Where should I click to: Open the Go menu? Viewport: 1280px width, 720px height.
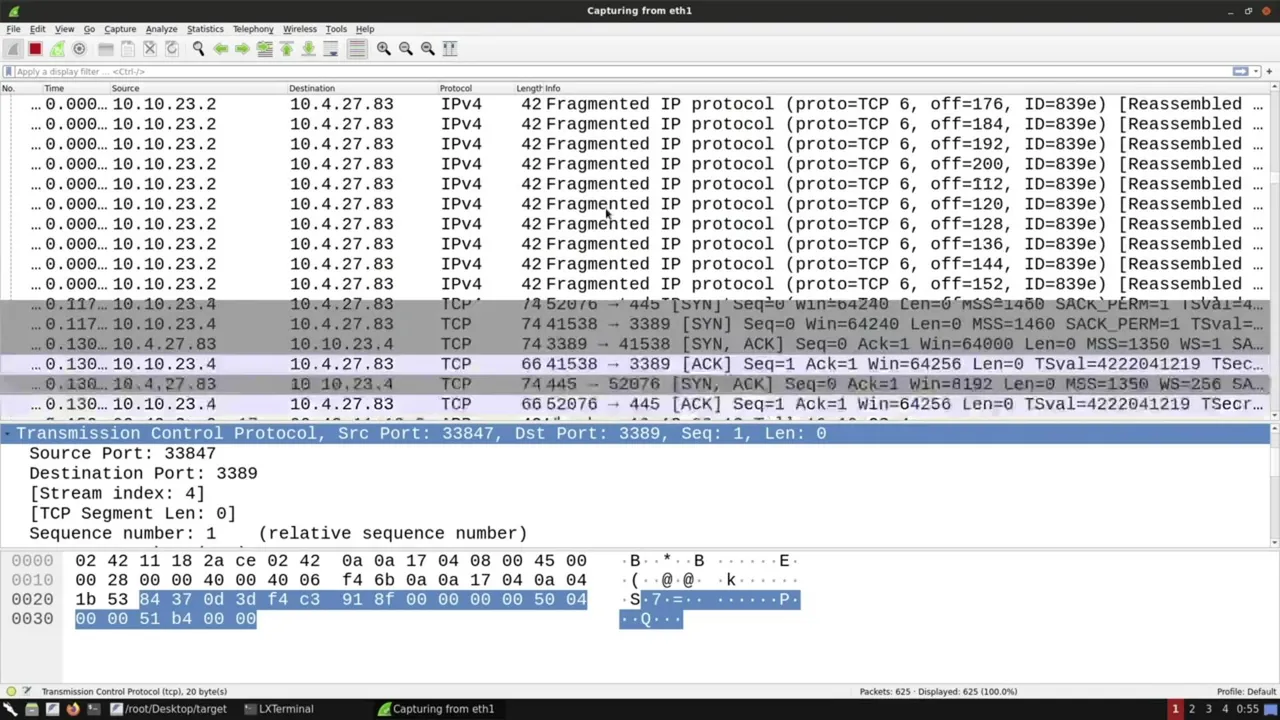tap(89, 29)
